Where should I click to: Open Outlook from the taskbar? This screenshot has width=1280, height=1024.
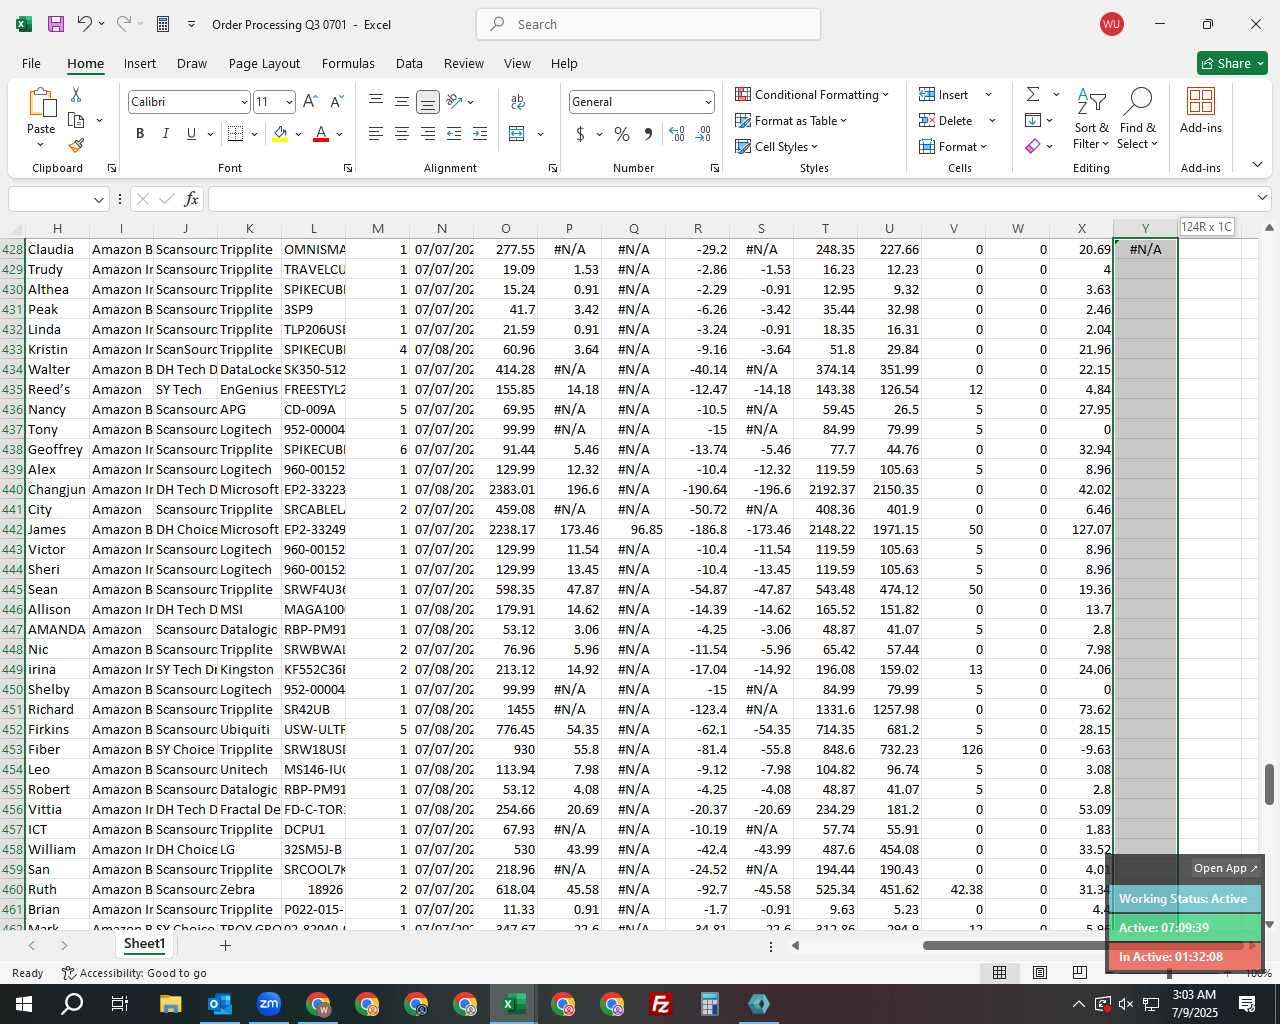click(219, 1004)
